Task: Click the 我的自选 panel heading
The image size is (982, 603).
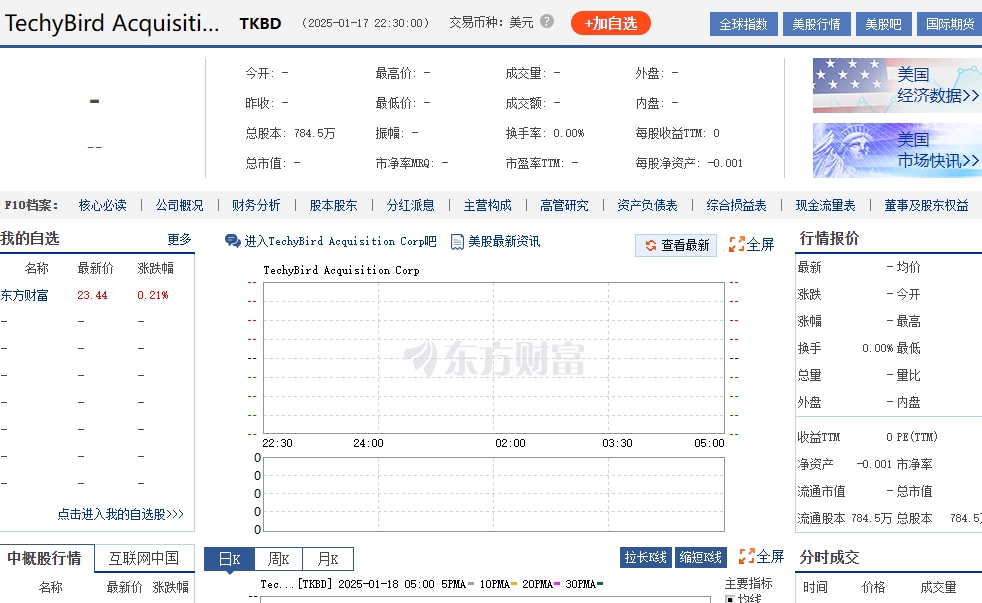Action: (x=29, y=239)
